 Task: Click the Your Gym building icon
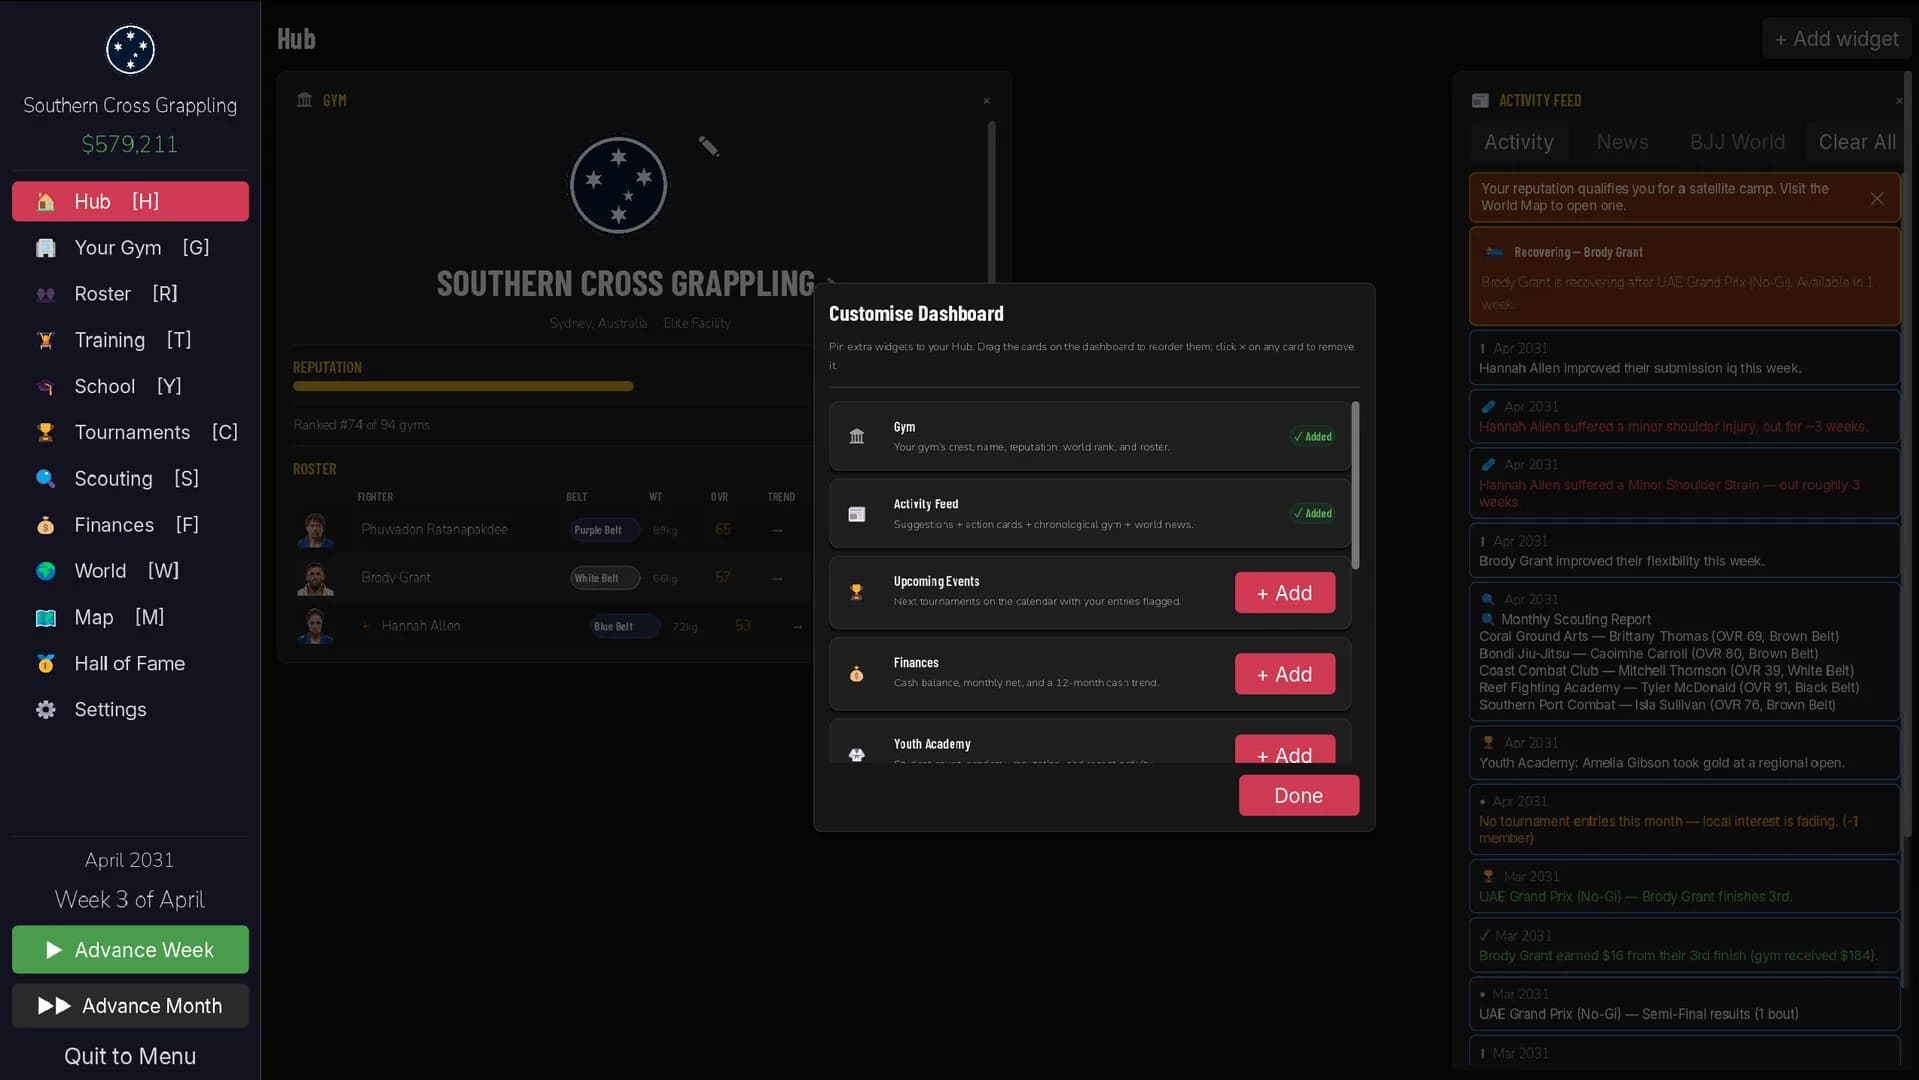[45, 248]
